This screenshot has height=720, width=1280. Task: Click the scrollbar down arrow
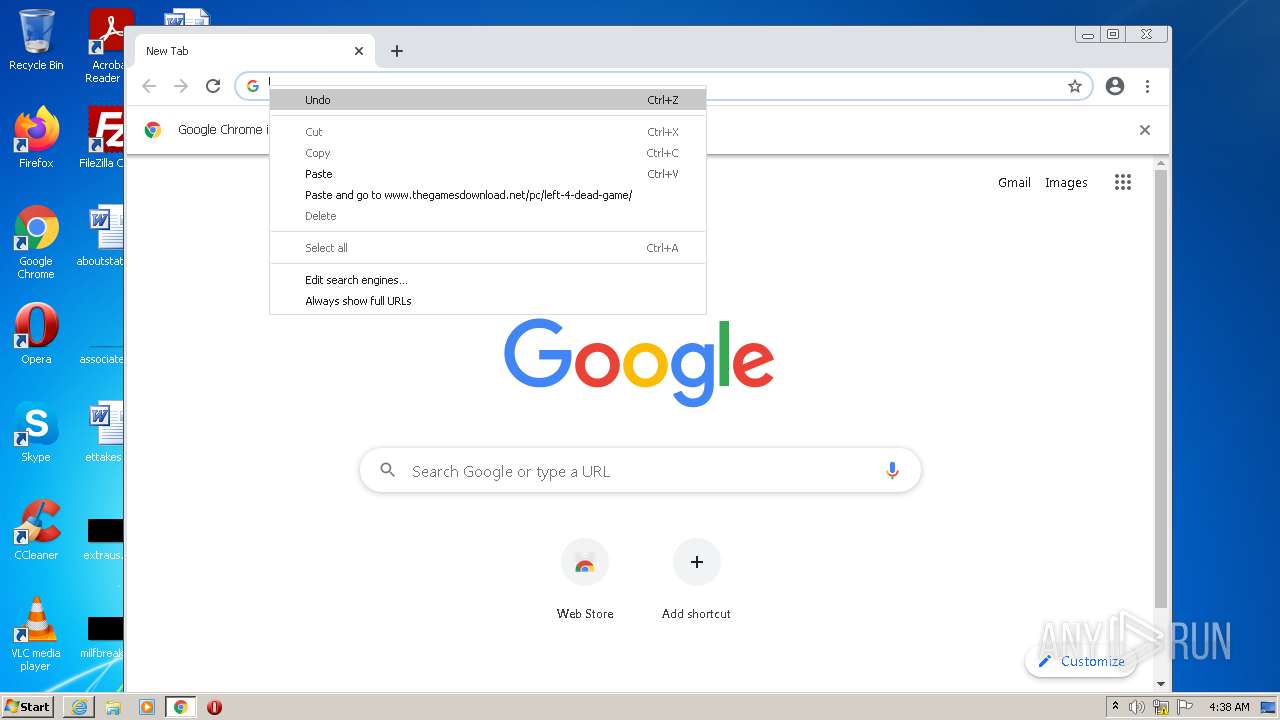(x=1161, y=684)
